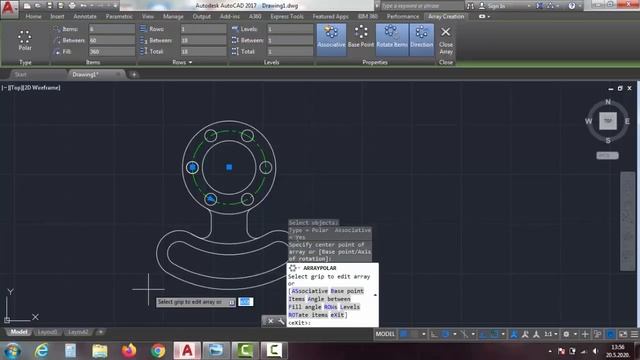This screenshot has height=360, width=640.
Task: Open Firefox from taskbar
Action: tap(129, 351)
